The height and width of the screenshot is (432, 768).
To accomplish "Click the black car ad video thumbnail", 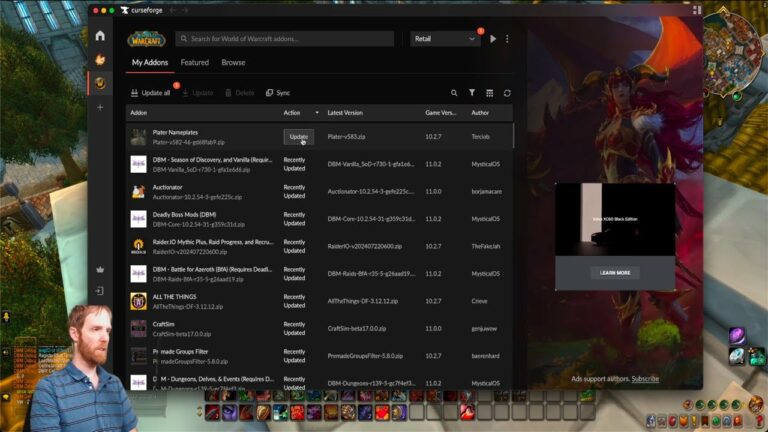I will tap(615, 219).
